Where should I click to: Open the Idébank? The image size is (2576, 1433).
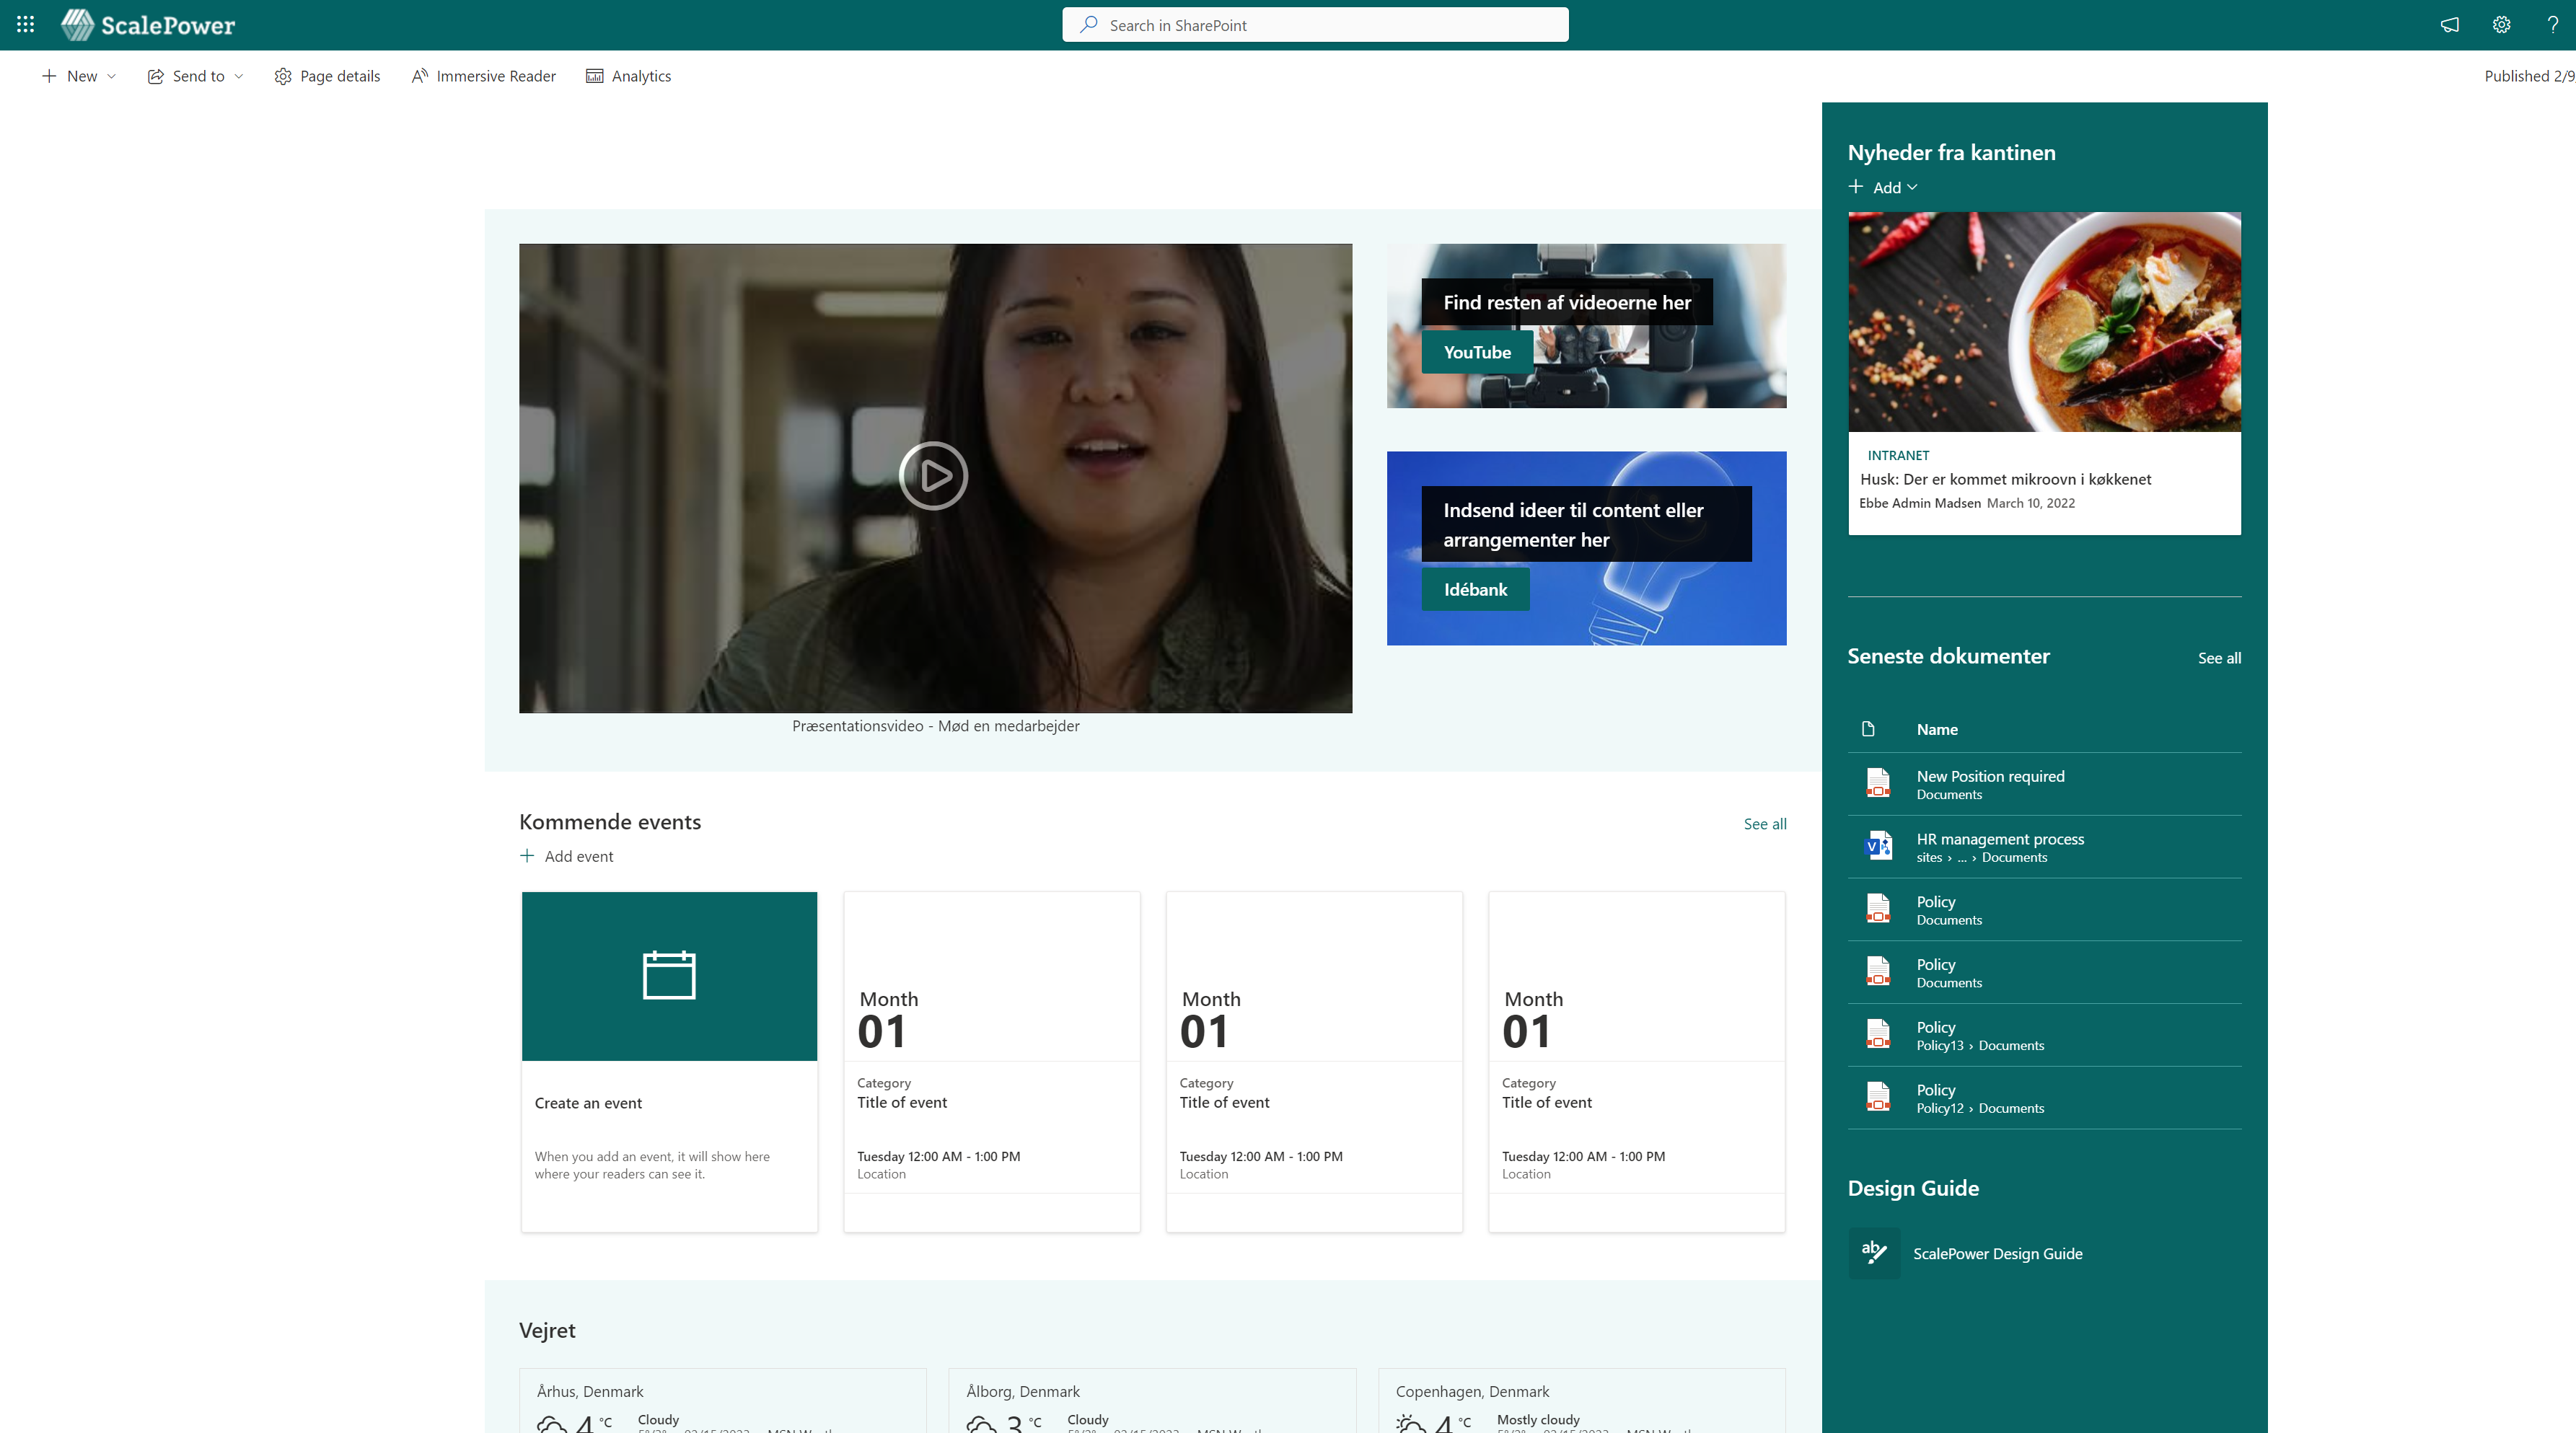click(1475, 589)
